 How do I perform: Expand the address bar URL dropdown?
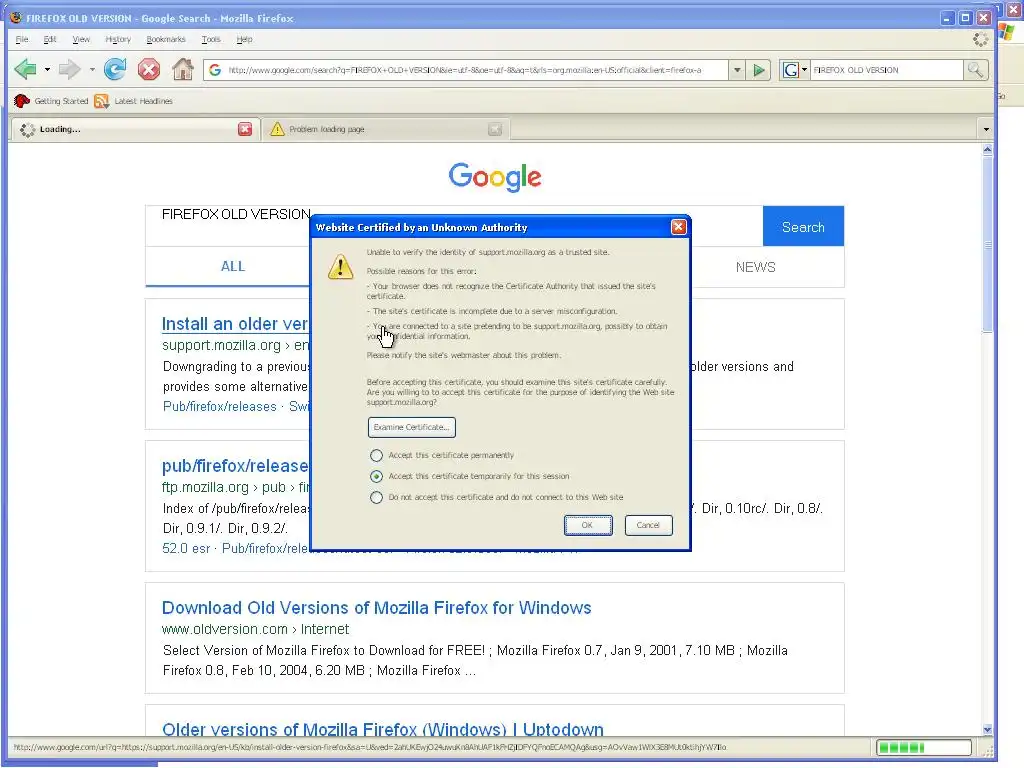[737, 70]
